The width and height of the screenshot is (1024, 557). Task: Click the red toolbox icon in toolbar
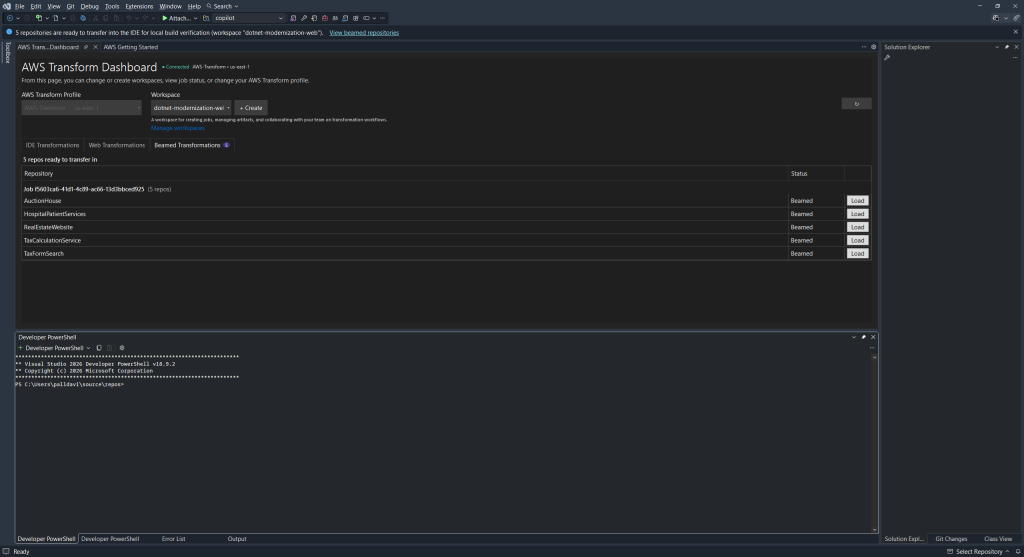pos(325,18)
